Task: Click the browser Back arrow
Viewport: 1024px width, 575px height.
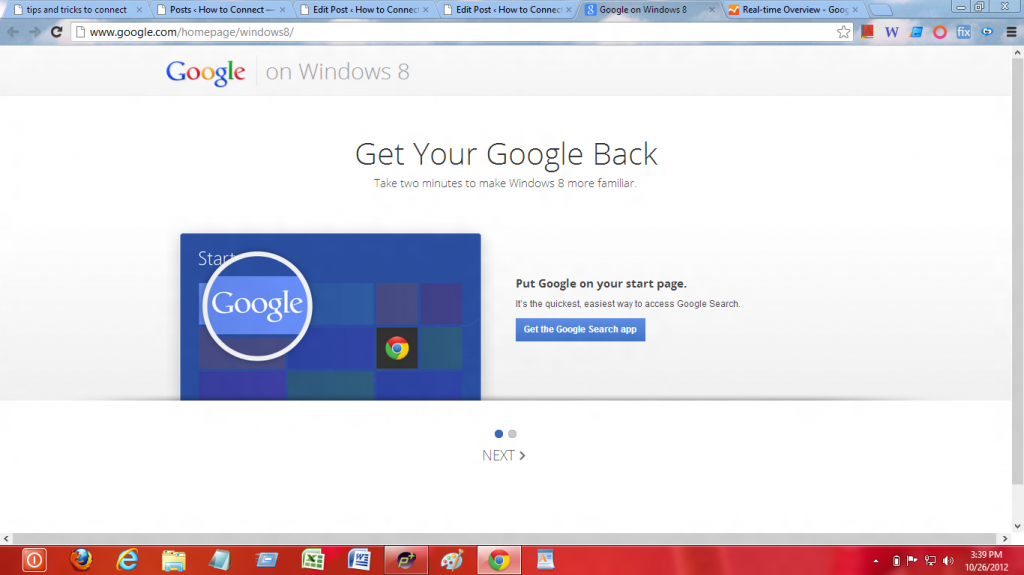Action: (13, 31)
